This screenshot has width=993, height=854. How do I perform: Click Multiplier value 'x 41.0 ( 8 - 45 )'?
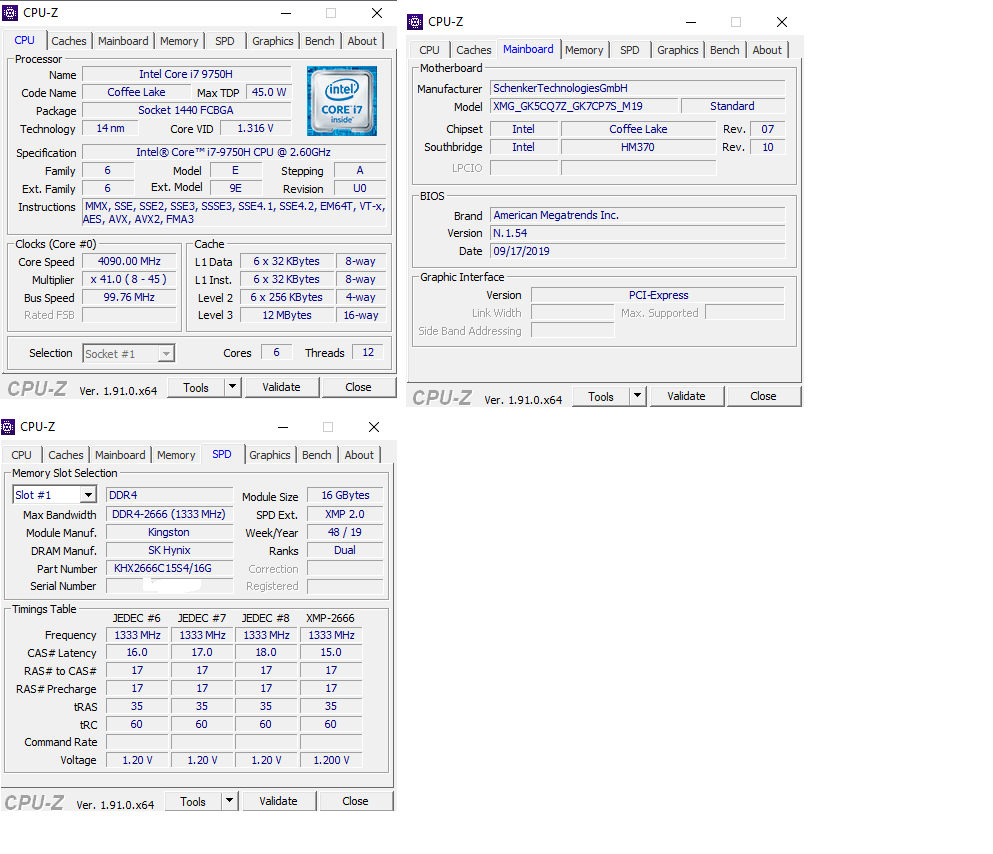(129, 279)
